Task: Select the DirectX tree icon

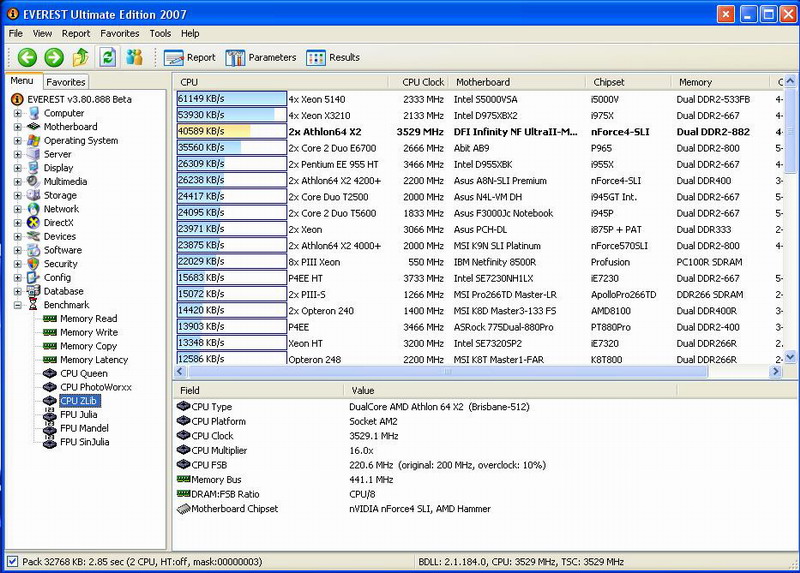Action: coord(34,222)
